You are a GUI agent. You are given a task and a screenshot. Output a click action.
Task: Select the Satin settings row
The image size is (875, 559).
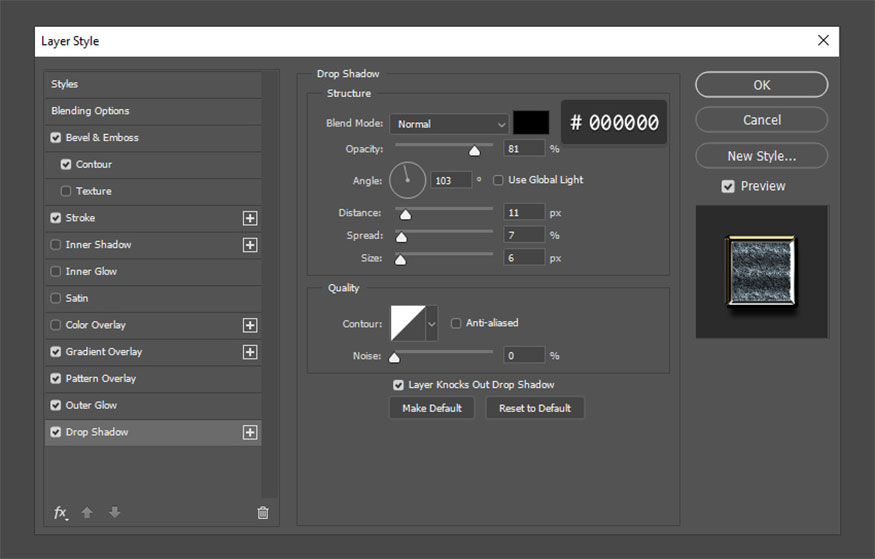point(153,298)
